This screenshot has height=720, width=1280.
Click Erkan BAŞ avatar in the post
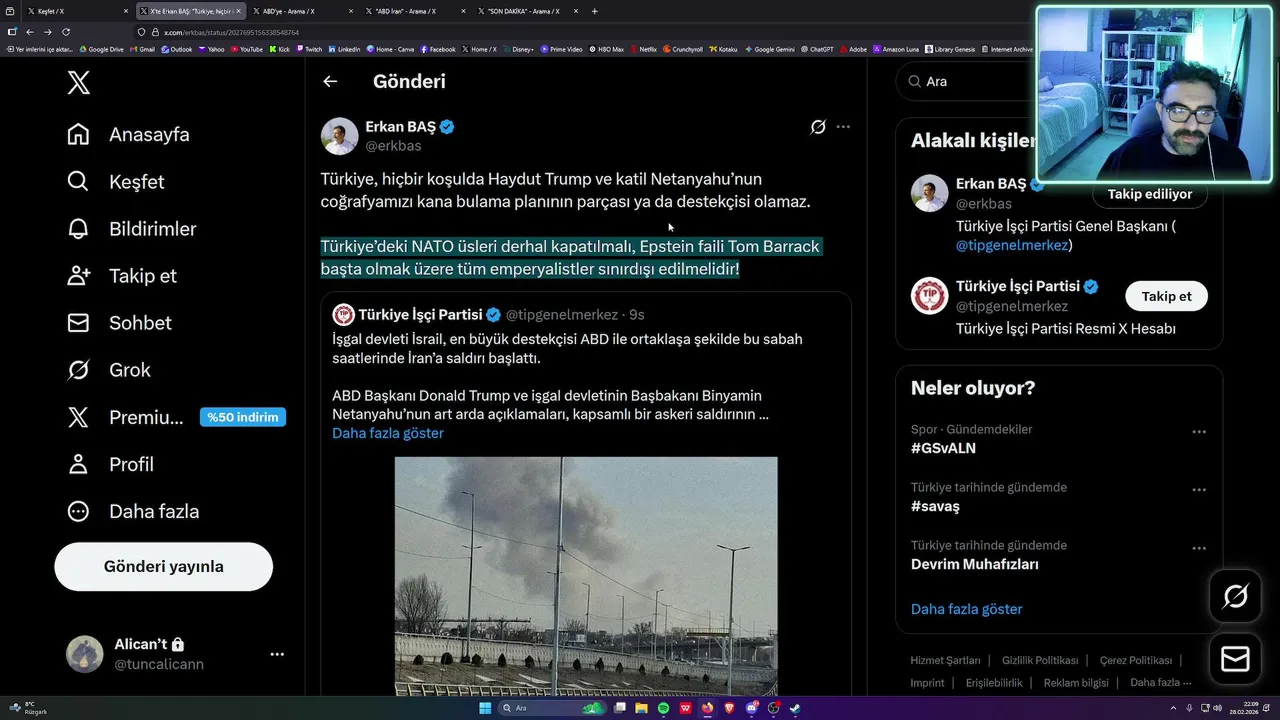coord(339,136)
